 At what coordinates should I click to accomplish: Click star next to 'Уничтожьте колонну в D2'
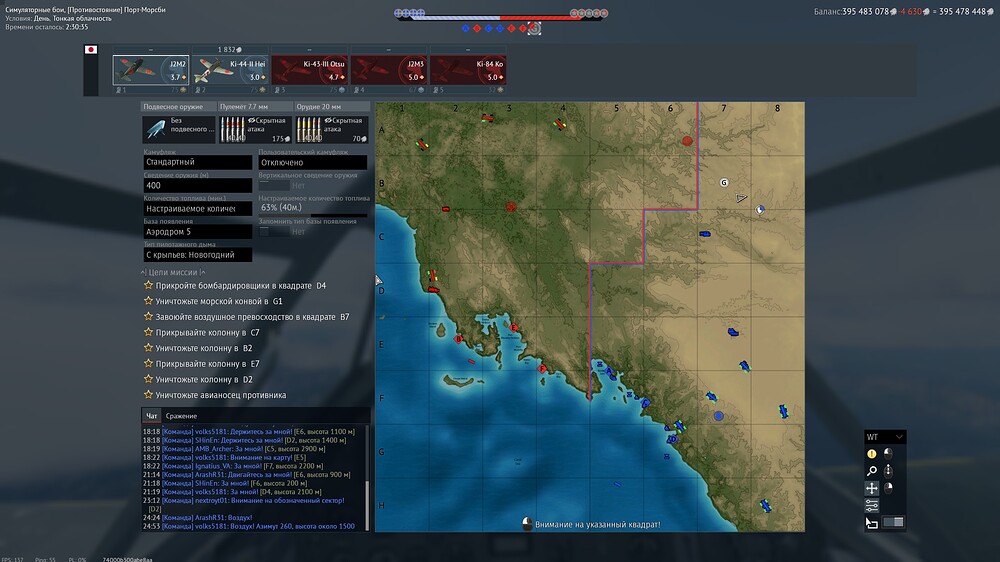[x=149, y=379]
